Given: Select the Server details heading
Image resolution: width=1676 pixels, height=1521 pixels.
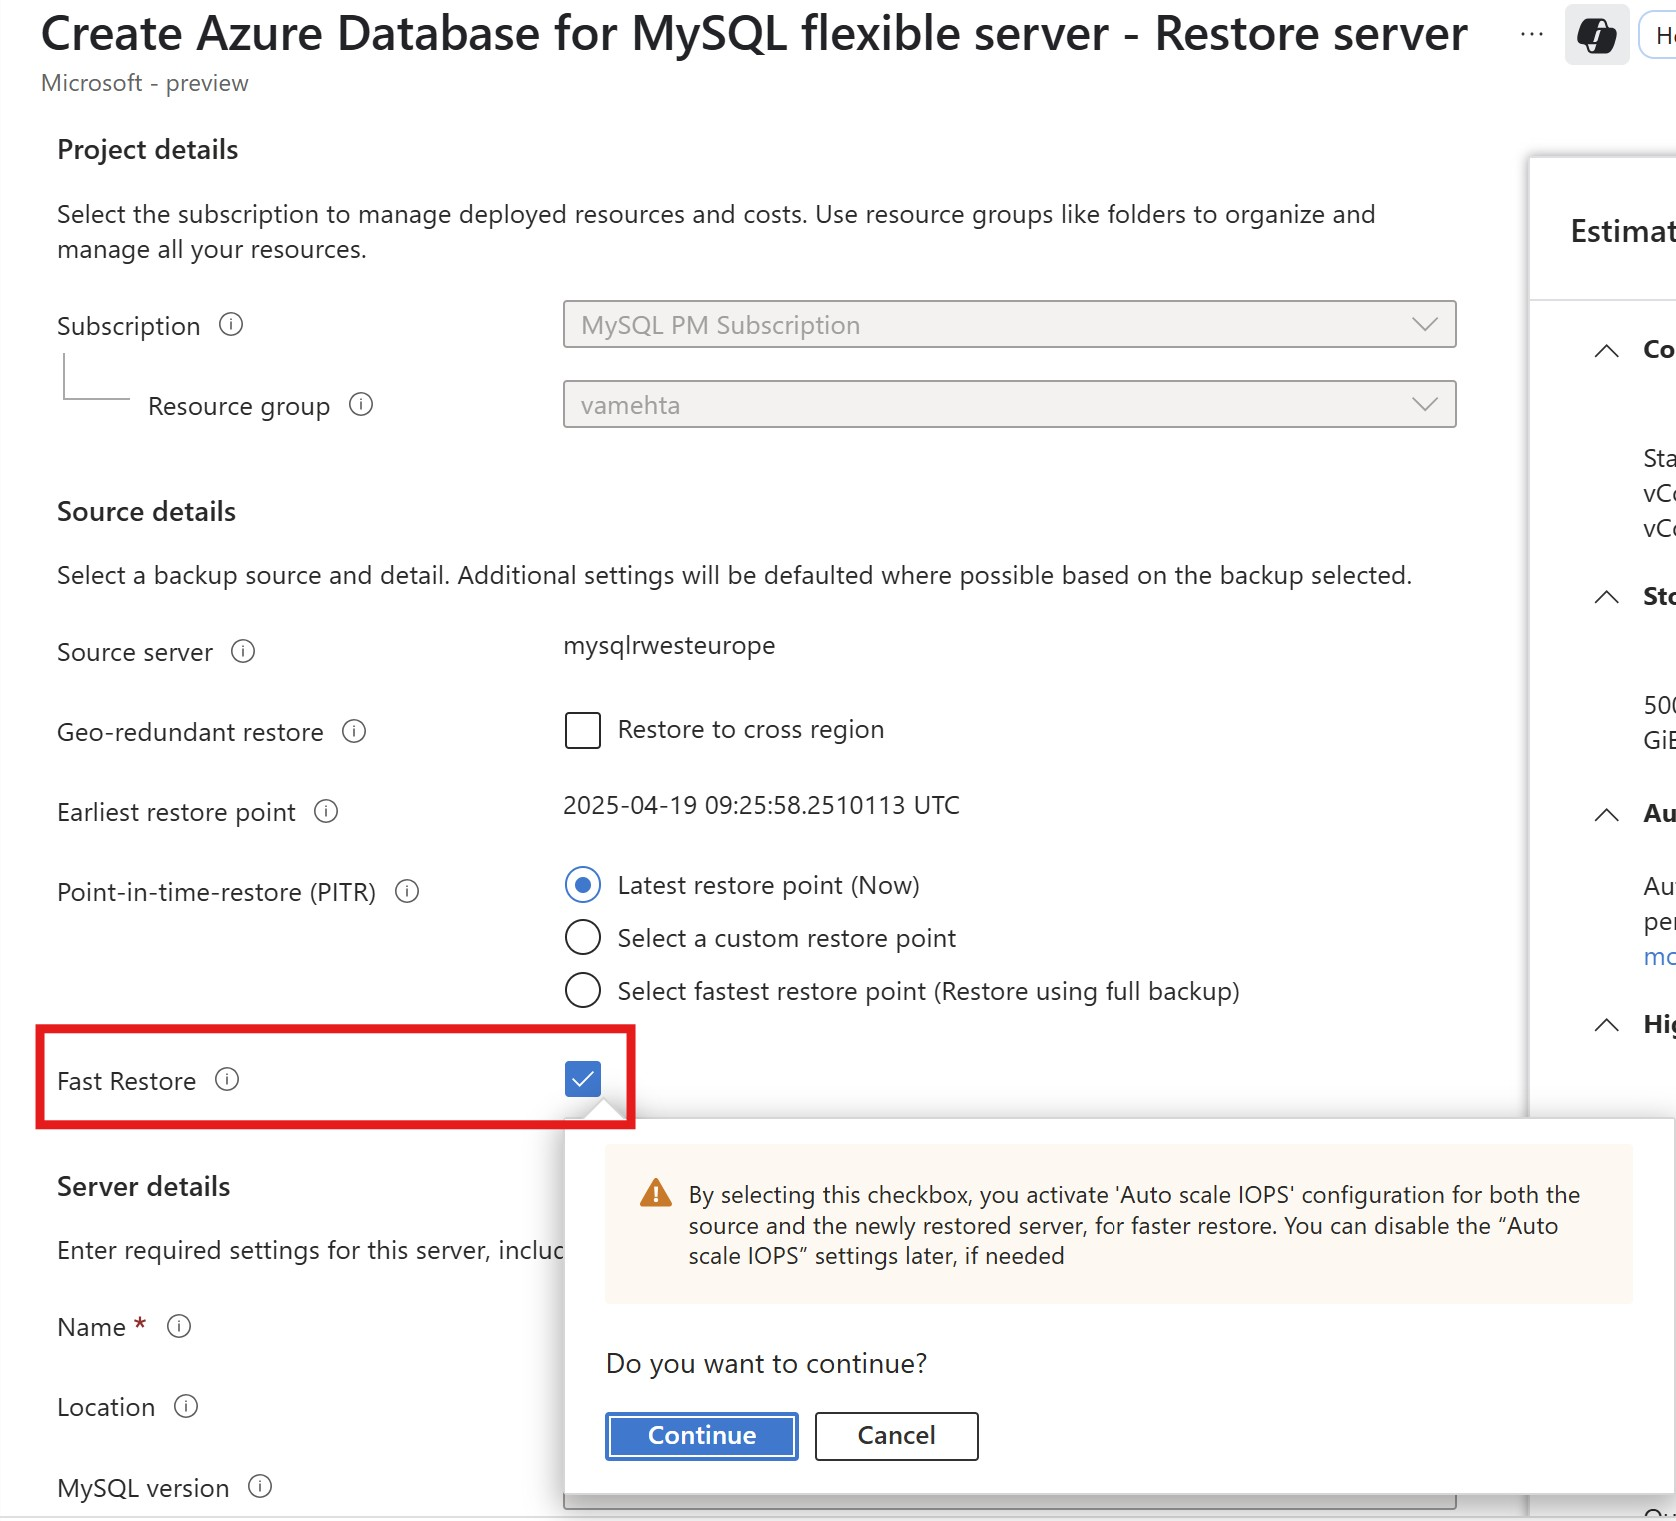Looking at the screenshot, I should [144, 1187].
